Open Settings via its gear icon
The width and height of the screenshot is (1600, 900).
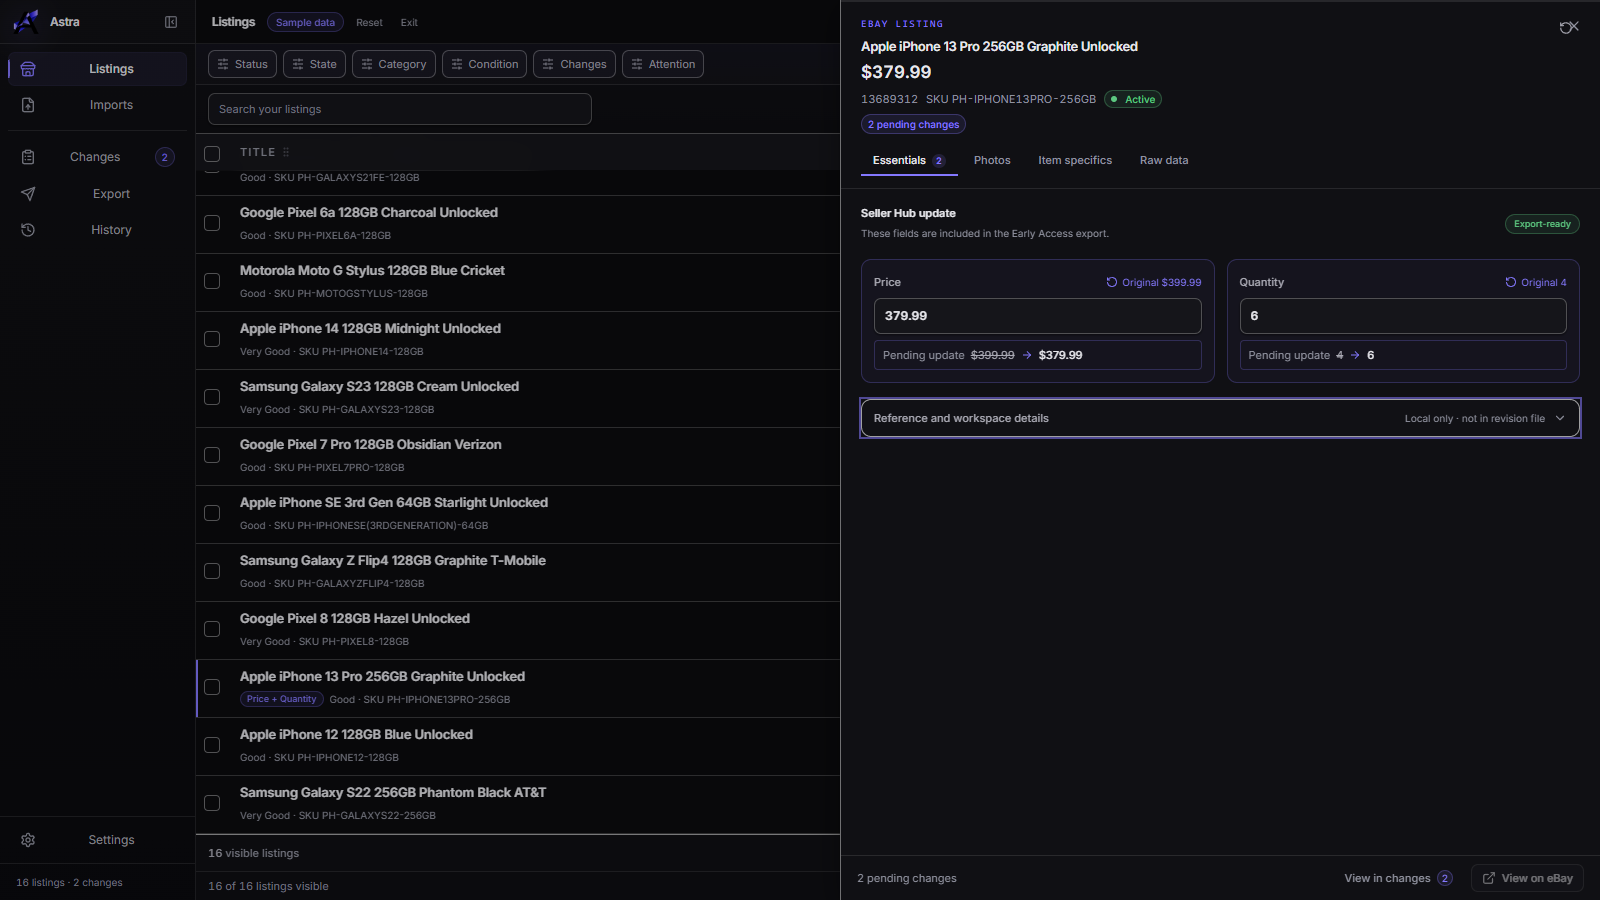(28, 840)
